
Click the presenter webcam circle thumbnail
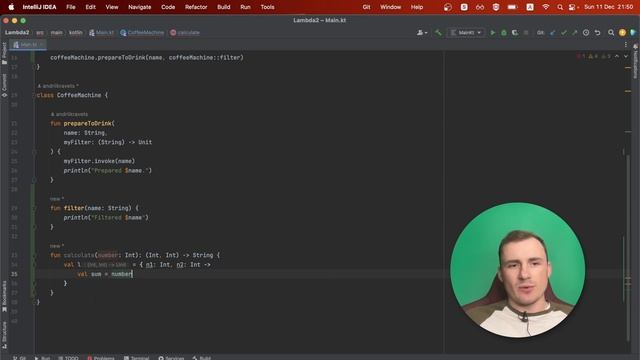pyautogui.click(x=518, y=270)
